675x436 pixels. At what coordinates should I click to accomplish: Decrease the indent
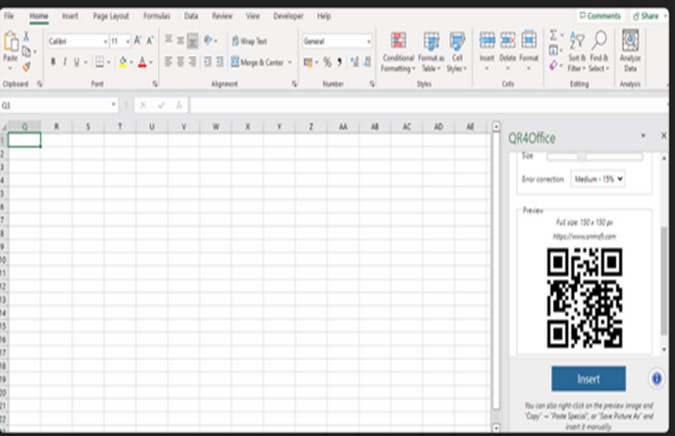tap(207, 62)
